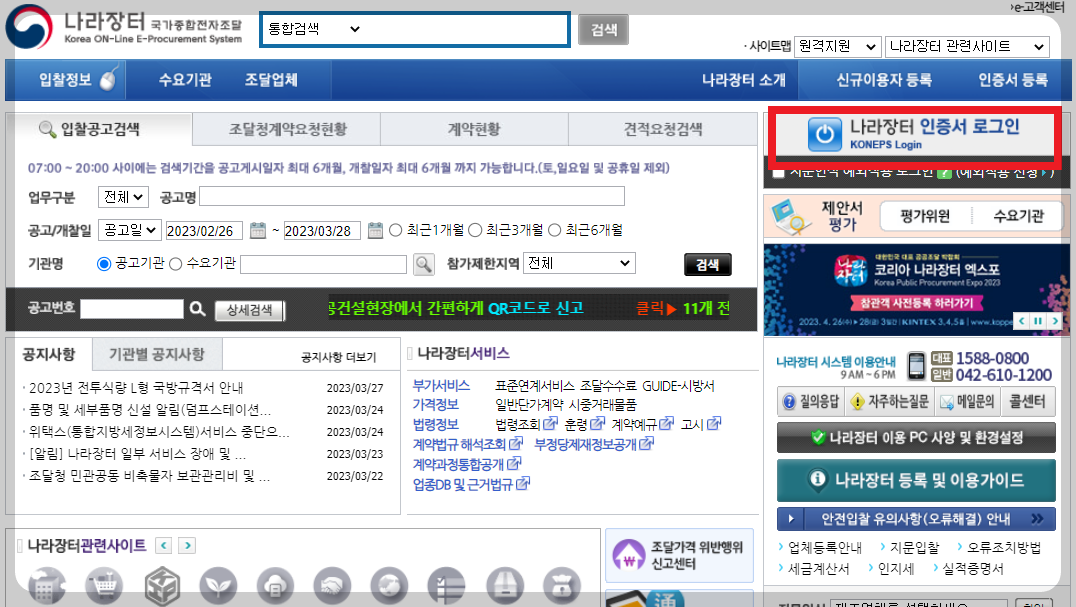Open notice 2023년 전투식량 L형 국방규격서 안내

click(136, 388)
